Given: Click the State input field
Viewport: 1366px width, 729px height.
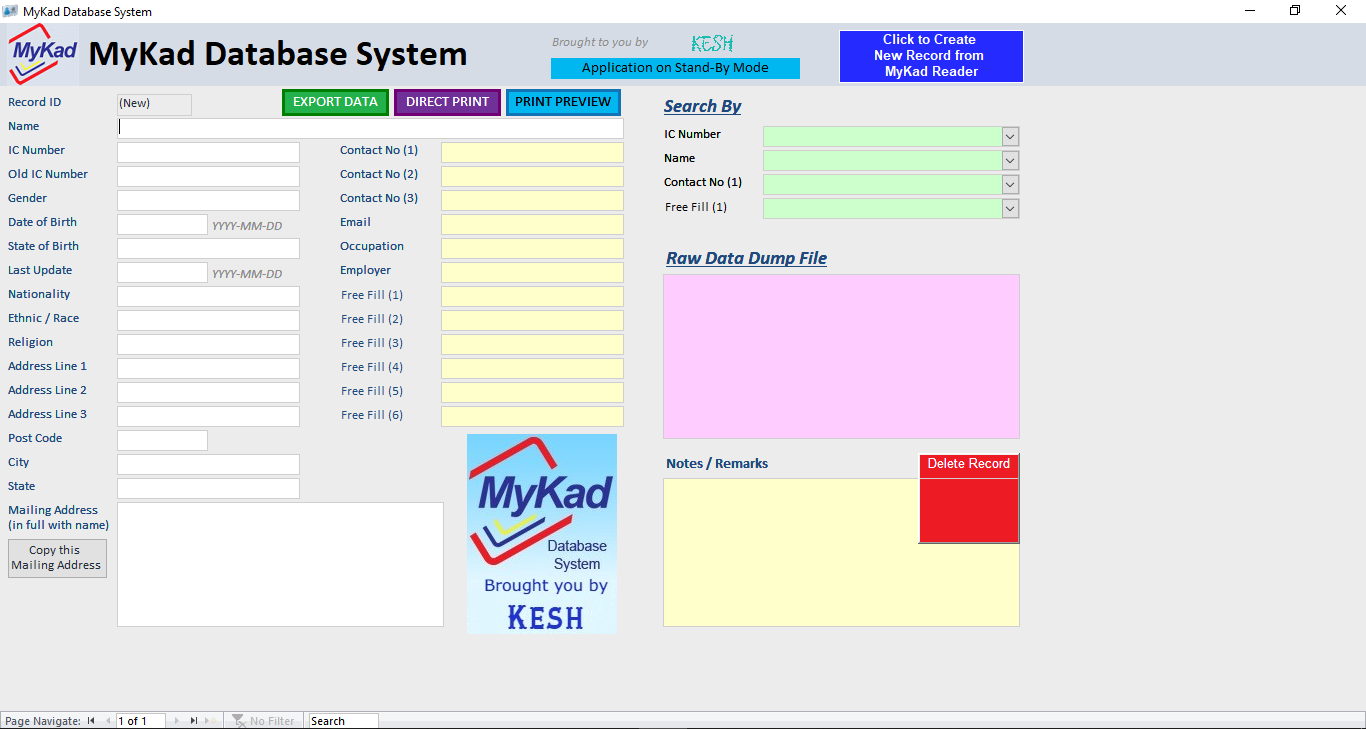Looking at the screenshot, I should pyautogui.click(x=208, y=488).
